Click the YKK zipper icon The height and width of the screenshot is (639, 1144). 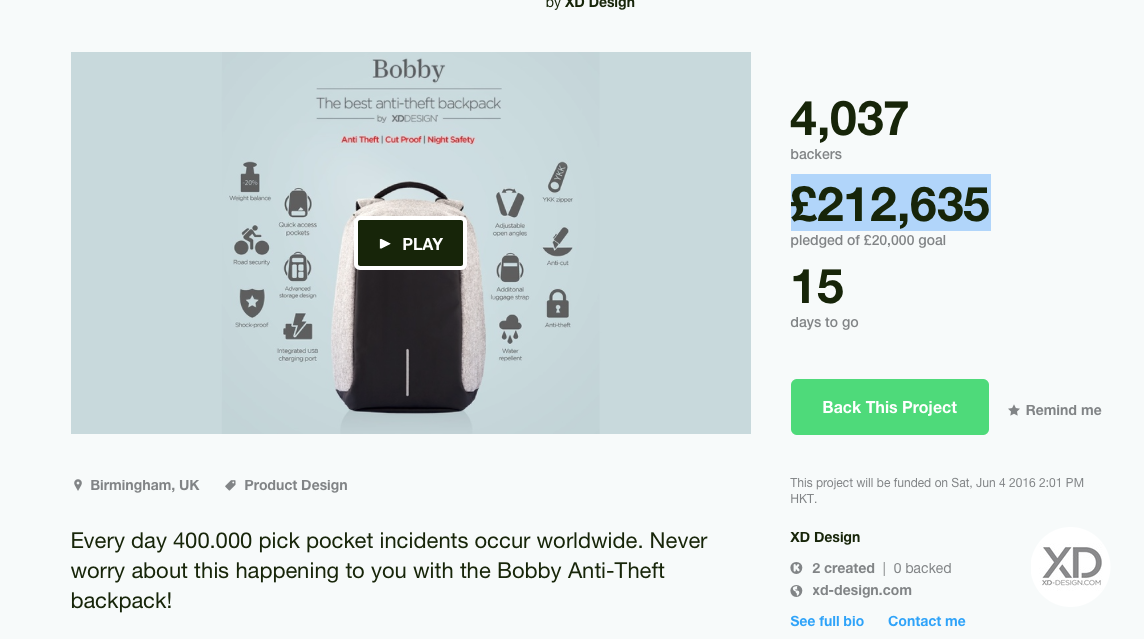pos(559,178)
